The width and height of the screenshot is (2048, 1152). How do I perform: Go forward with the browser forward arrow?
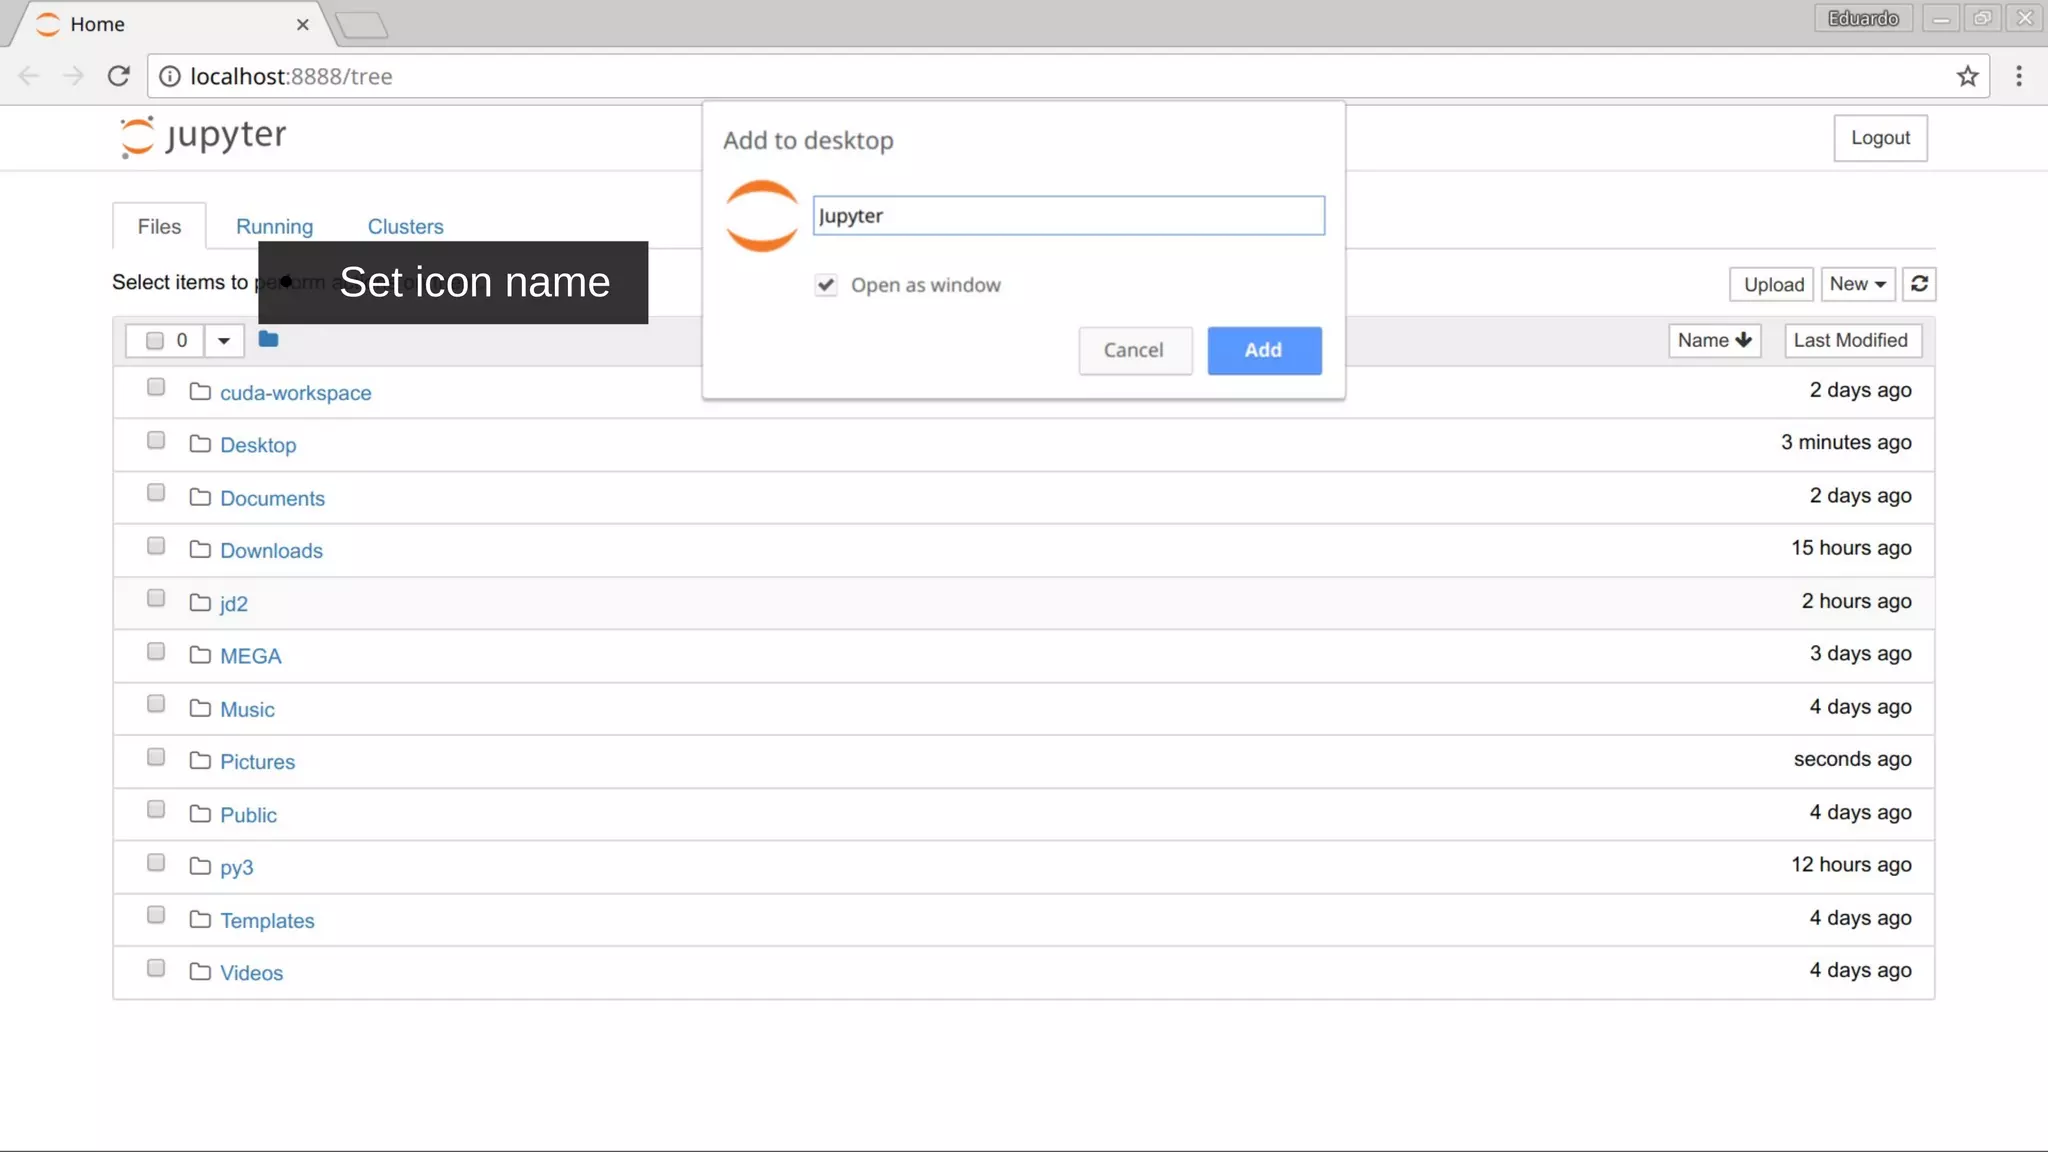(73, 76)
